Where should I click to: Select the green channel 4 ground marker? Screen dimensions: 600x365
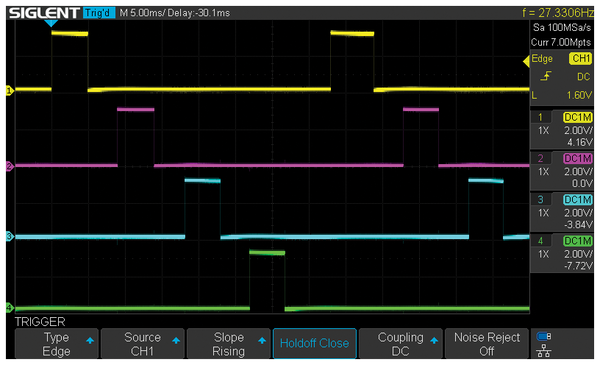click(10, 308)
